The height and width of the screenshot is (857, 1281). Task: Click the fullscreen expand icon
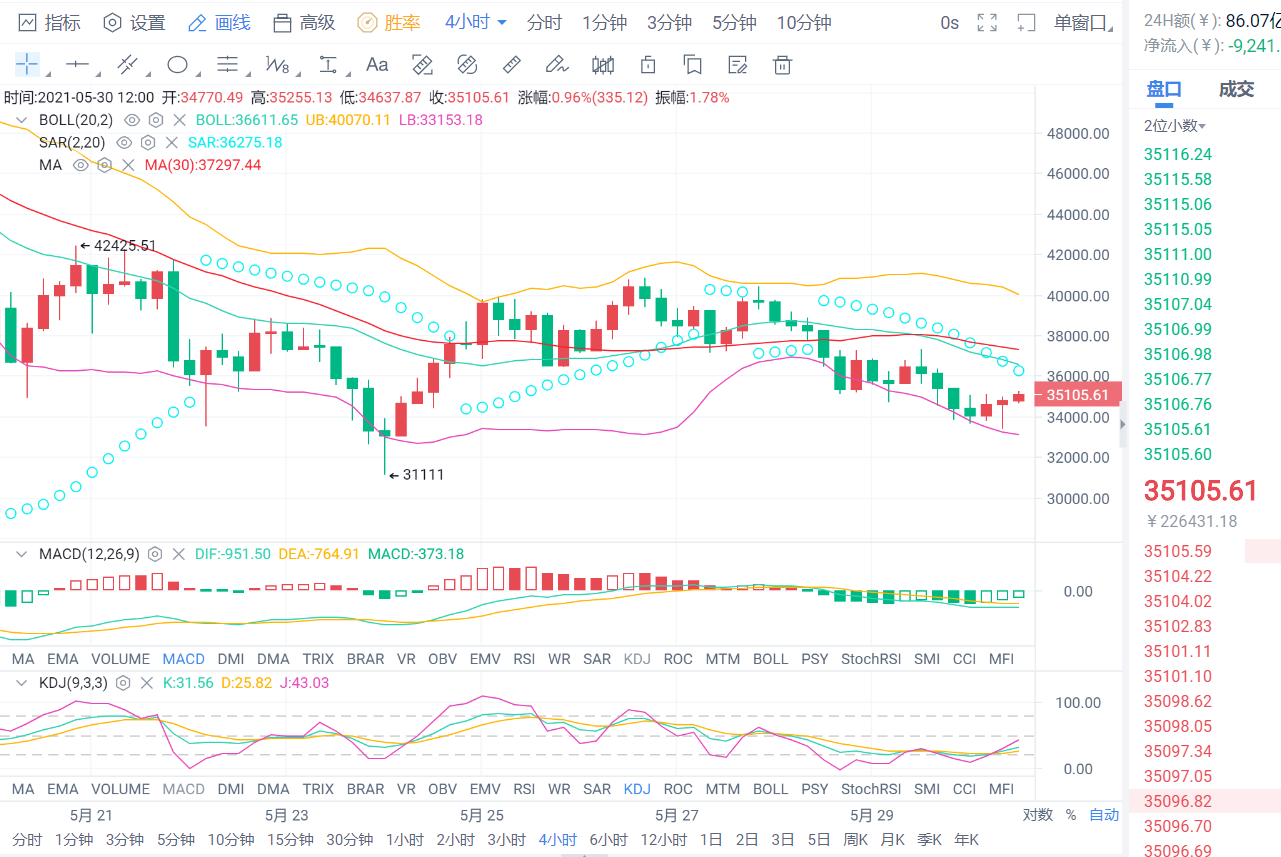click(x=987, y=22)
